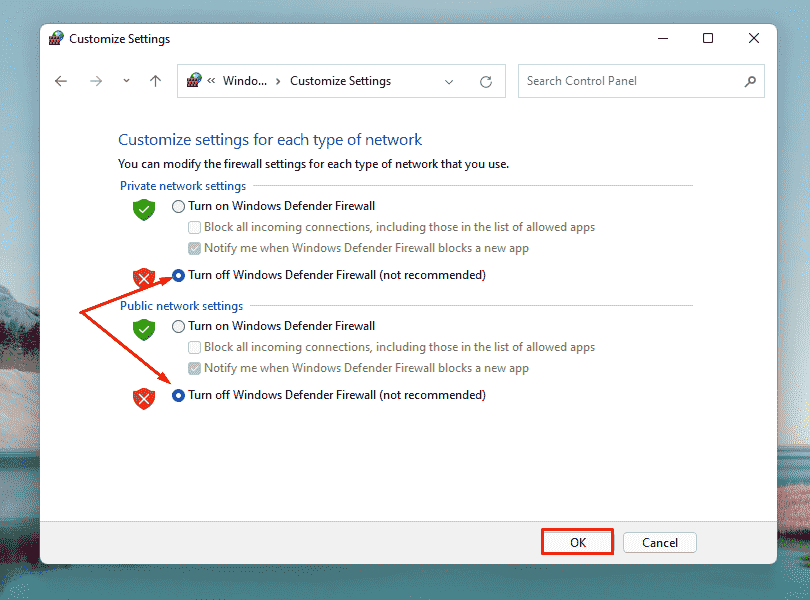Turn on firewall for Private network
Image resolution: width=810 pixels, height=600 pixels.
(178, 207)
